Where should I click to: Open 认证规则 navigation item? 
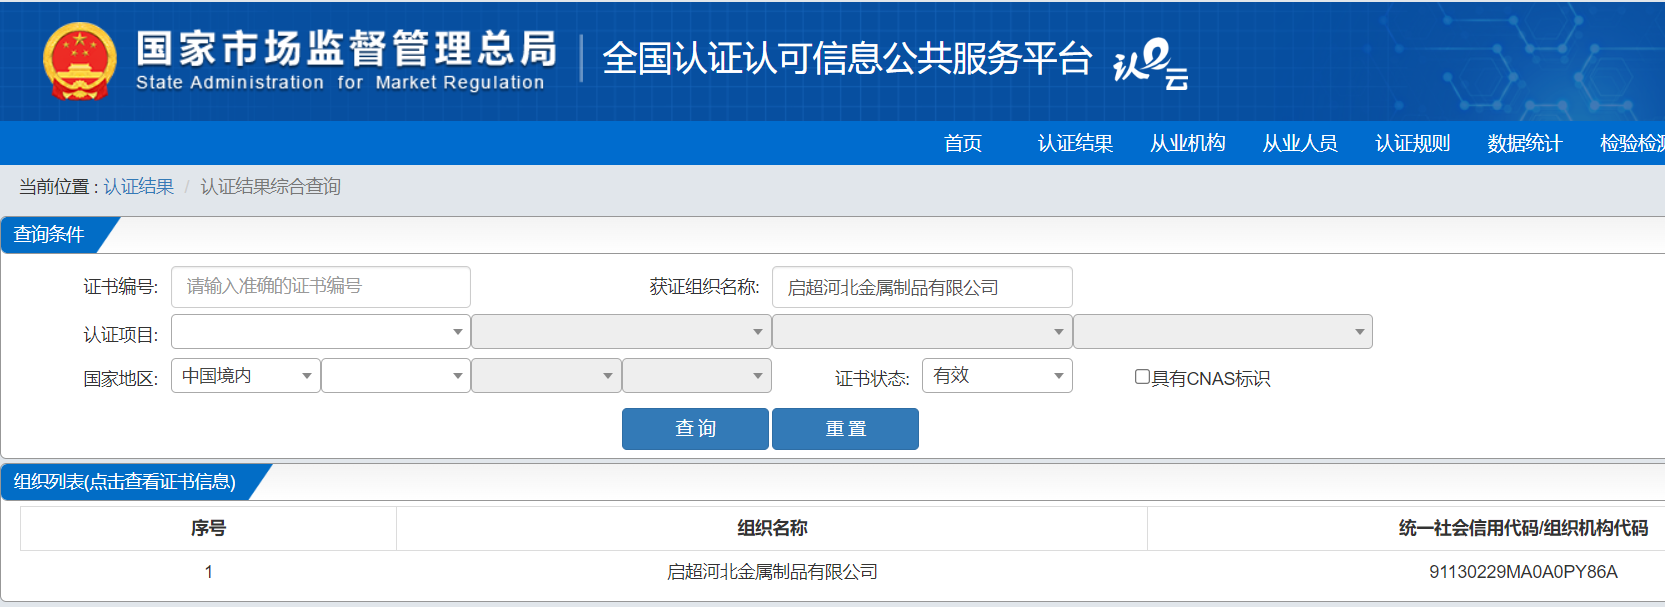[x=1412, y=143]
